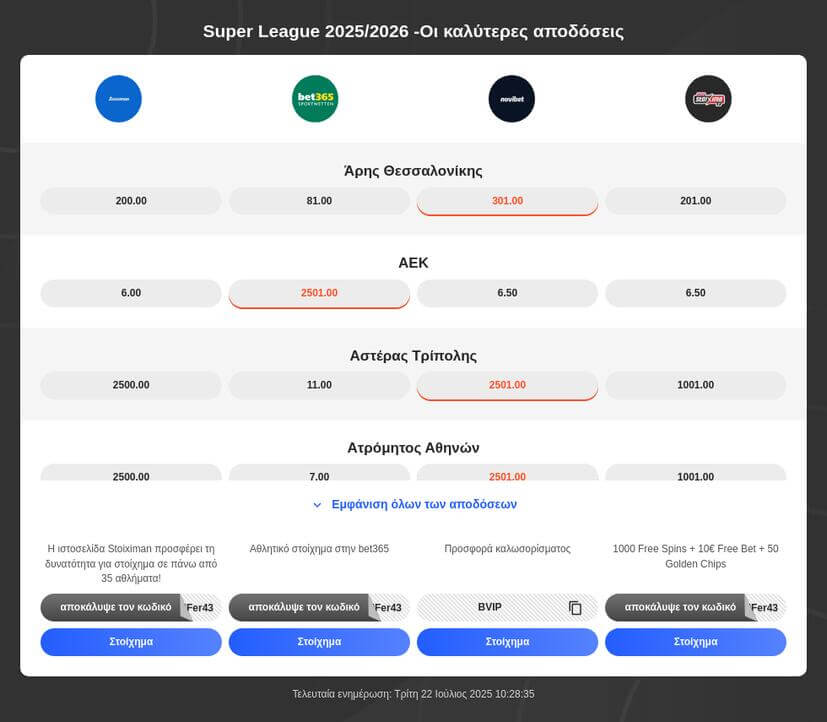The width and height of the screenshot is (827, 722).
Task: Expand all odds with chevron arrow
Action: tap(317, 505)
